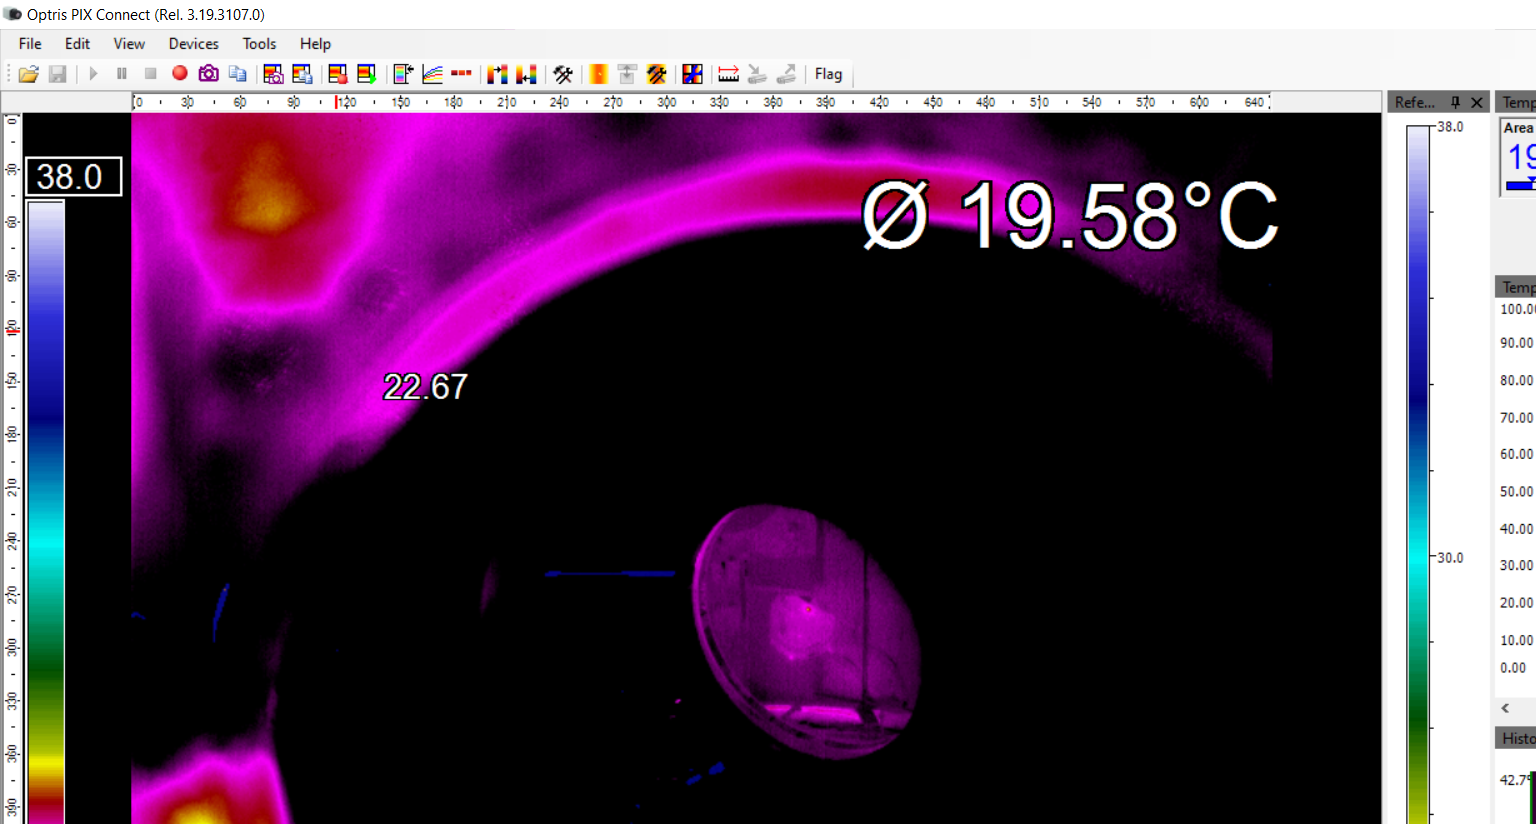Open the Devices menu
The image size is (1536, 824).
193,44
